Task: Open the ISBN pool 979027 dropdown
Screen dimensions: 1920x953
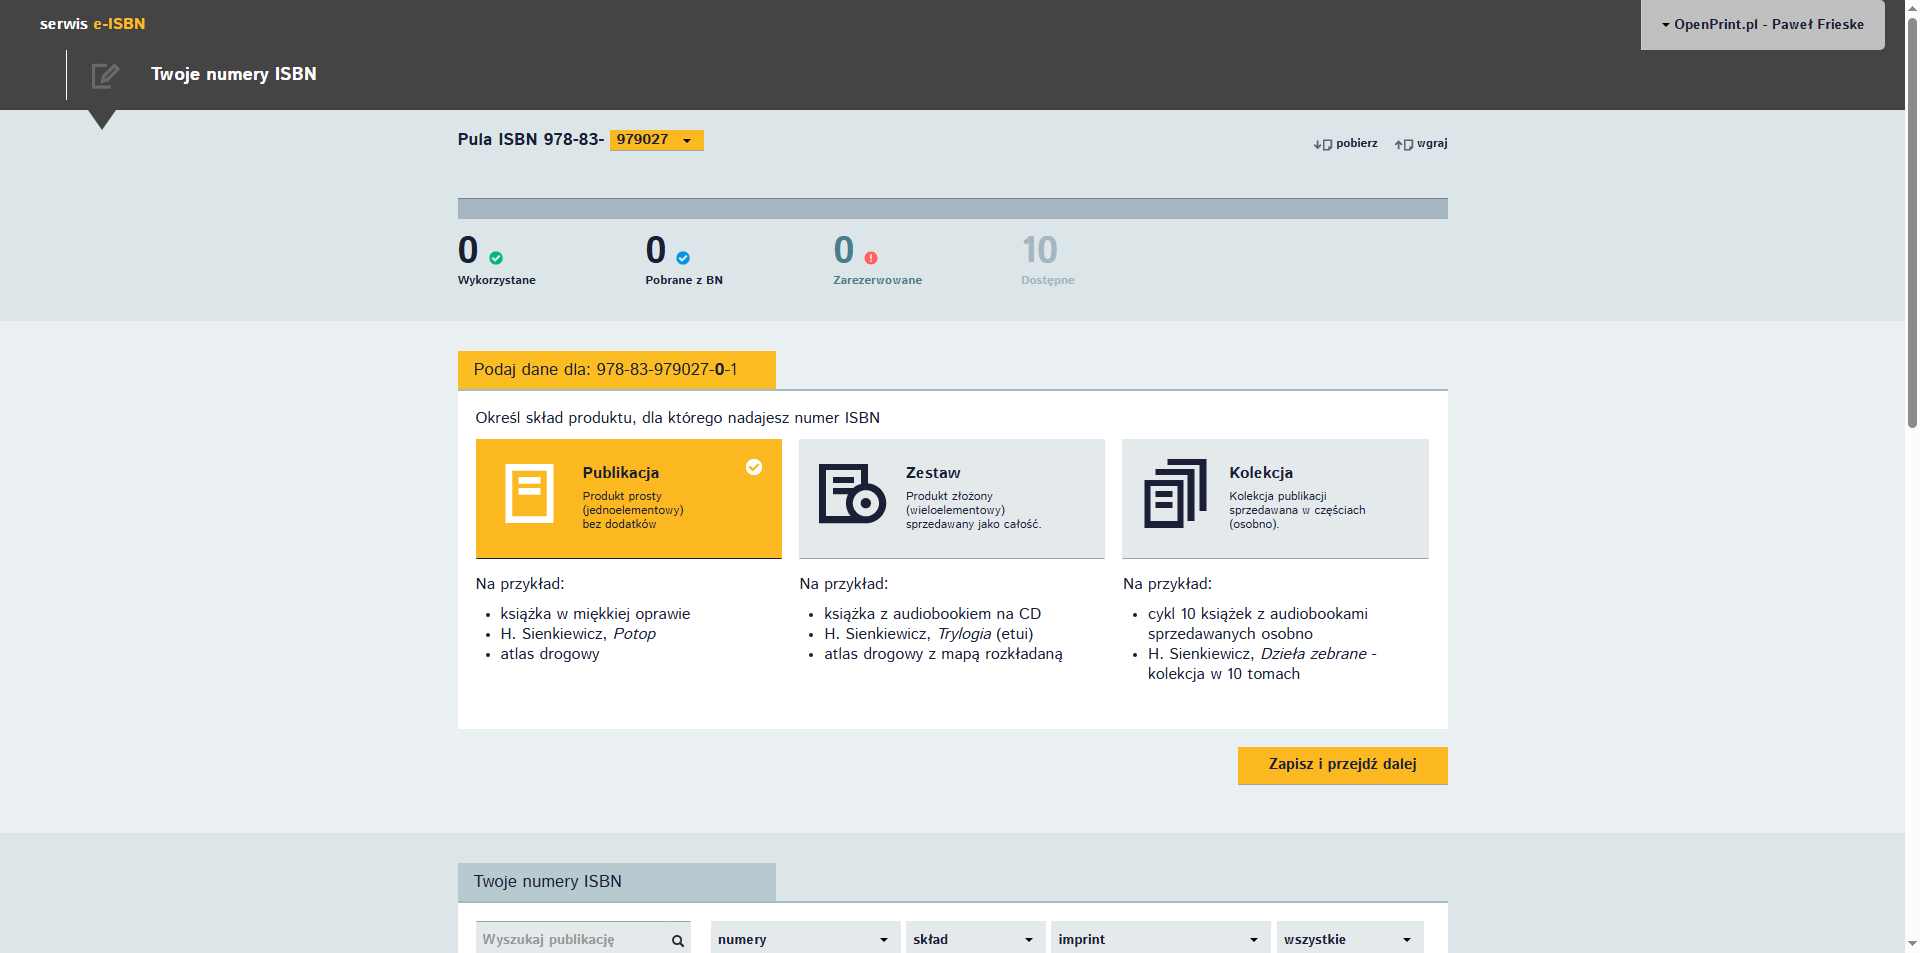Action: click(x=656, y=140)
